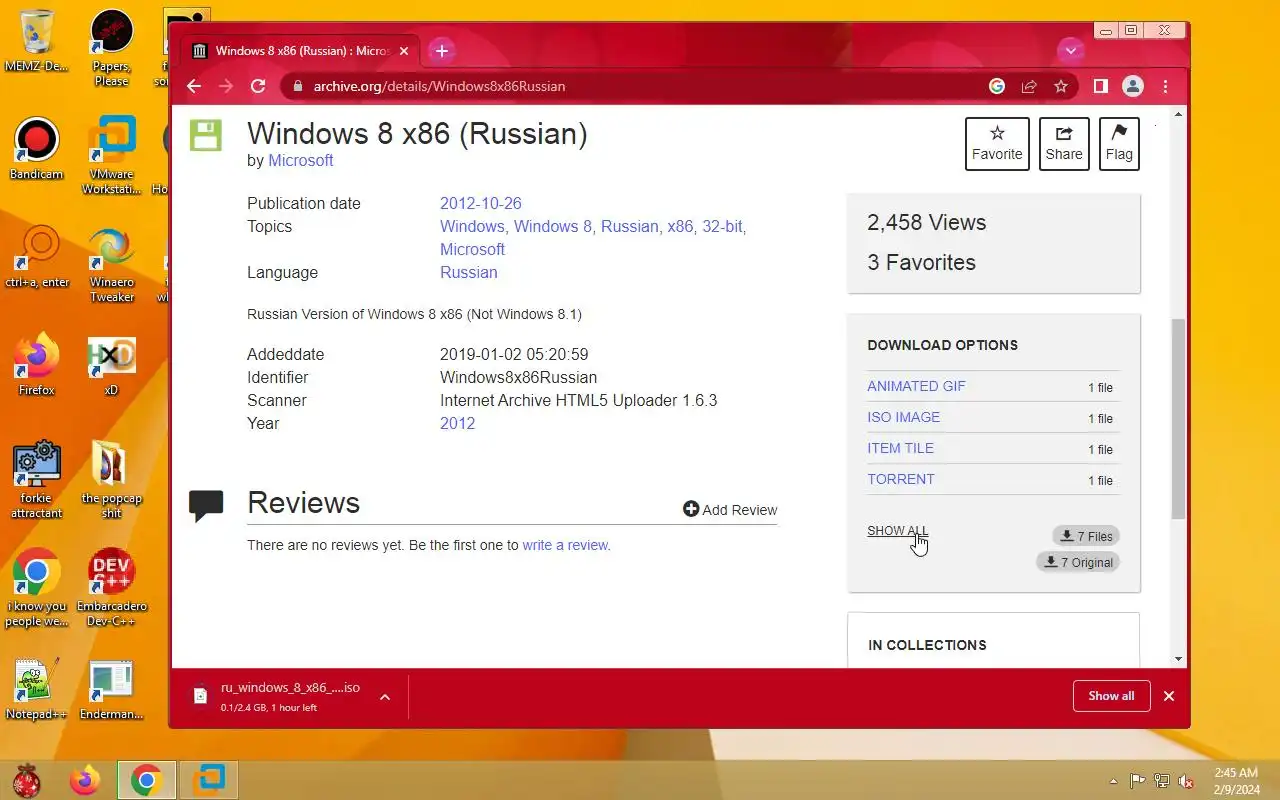The image size is (1280, 800).
Task: Click the scrollbar down arrow
Action: tap(1178, 659)
